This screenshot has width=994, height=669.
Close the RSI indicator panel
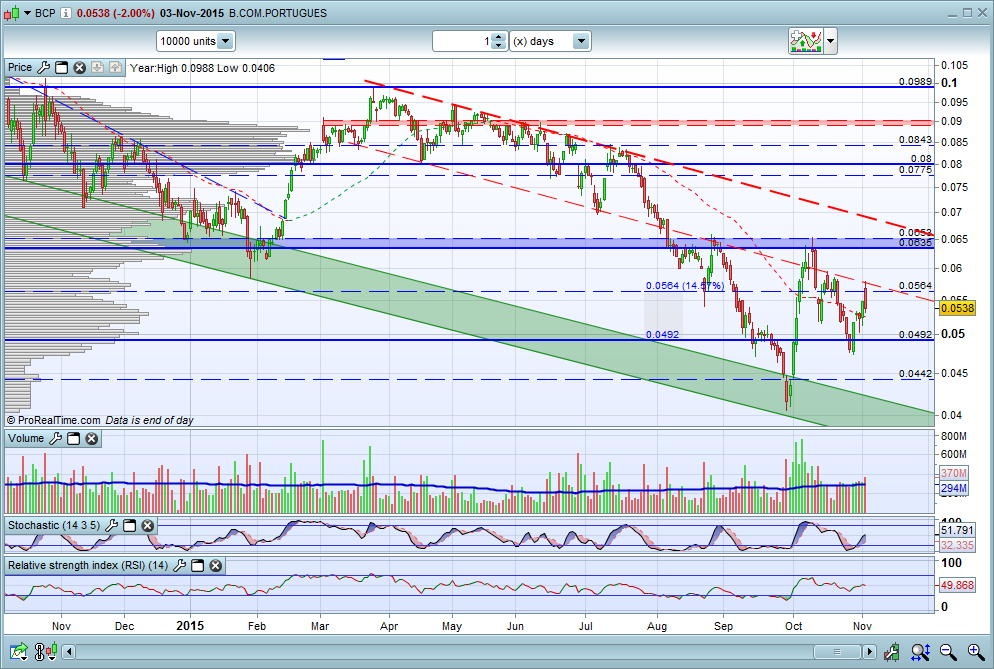tap(216, 565)
